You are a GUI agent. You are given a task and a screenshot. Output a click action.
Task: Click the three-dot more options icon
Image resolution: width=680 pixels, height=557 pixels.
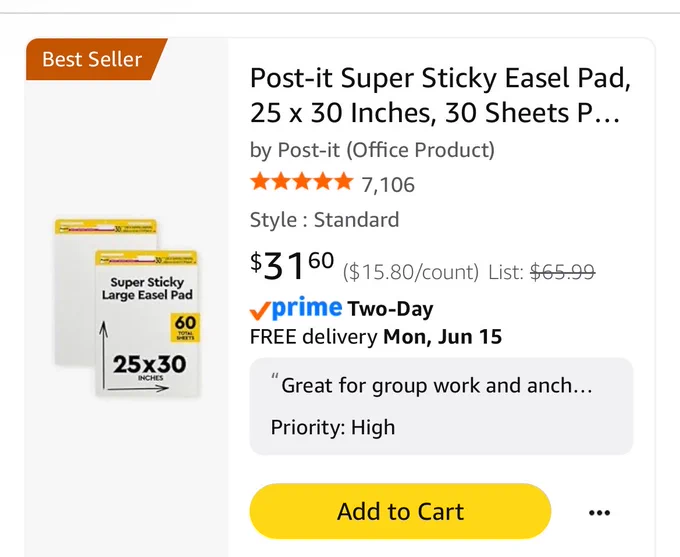[599, 513]
